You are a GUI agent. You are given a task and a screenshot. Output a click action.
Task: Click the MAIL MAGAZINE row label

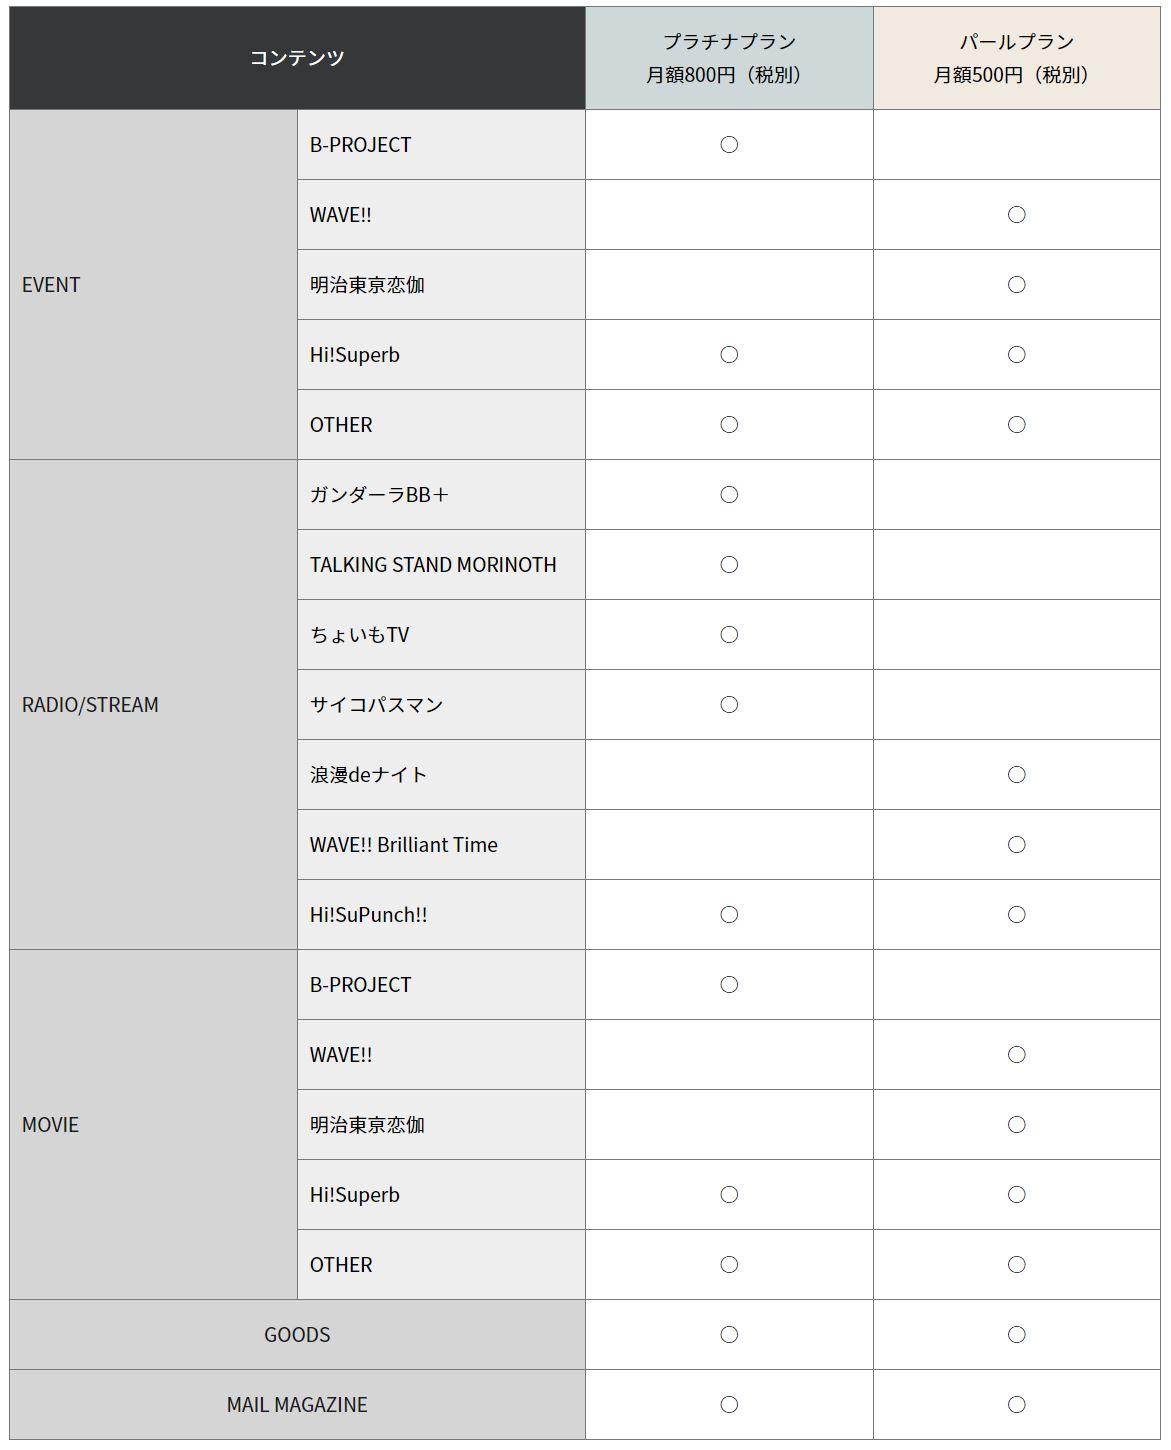(297, 1405)
